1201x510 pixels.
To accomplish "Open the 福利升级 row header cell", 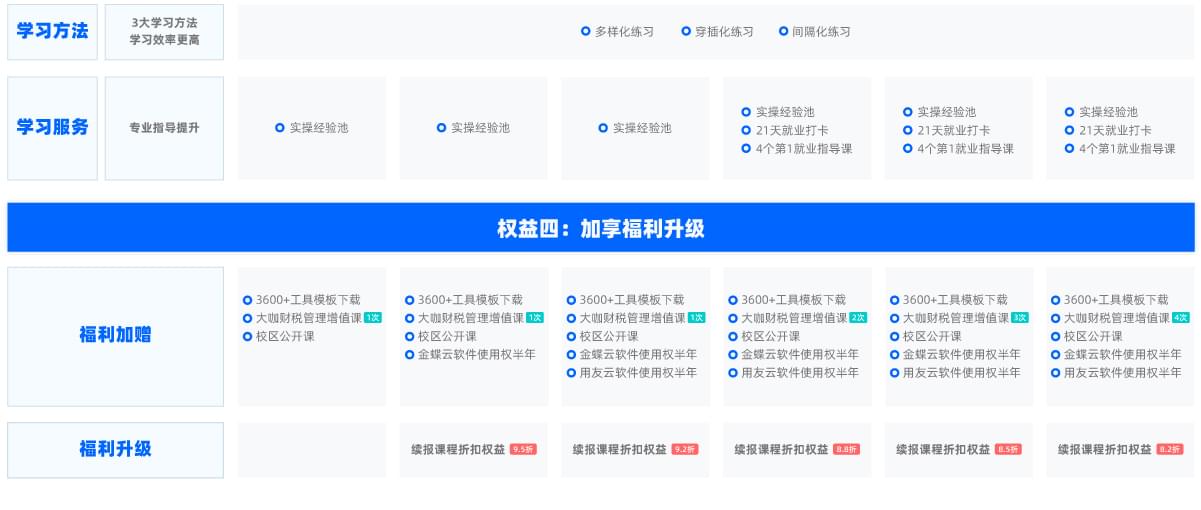I will pyautogui.click(x=115, y=449).
